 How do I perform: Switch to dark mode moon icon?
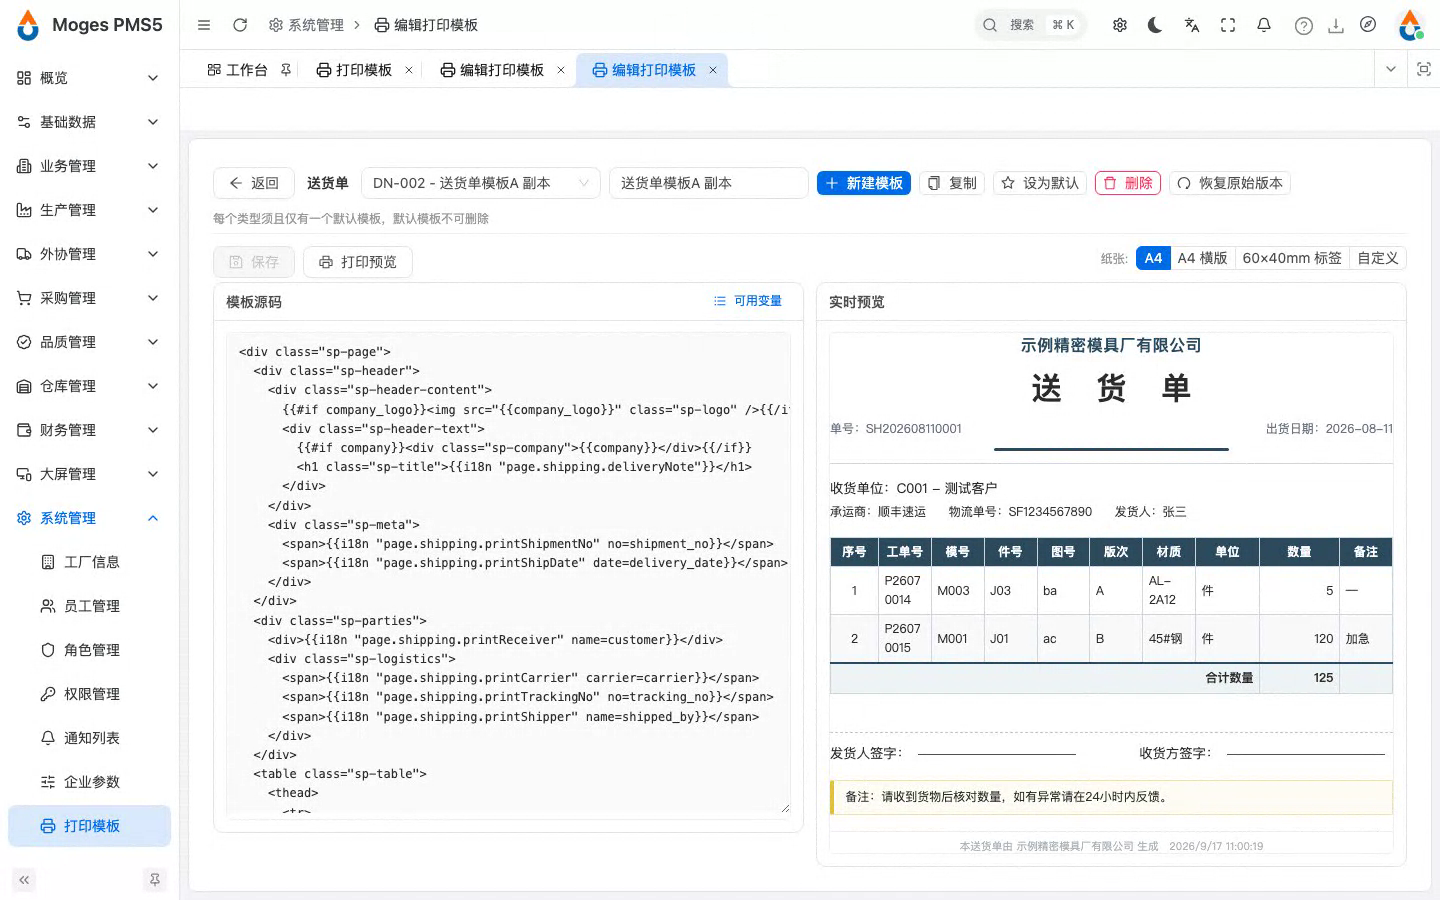[1155, 25]
